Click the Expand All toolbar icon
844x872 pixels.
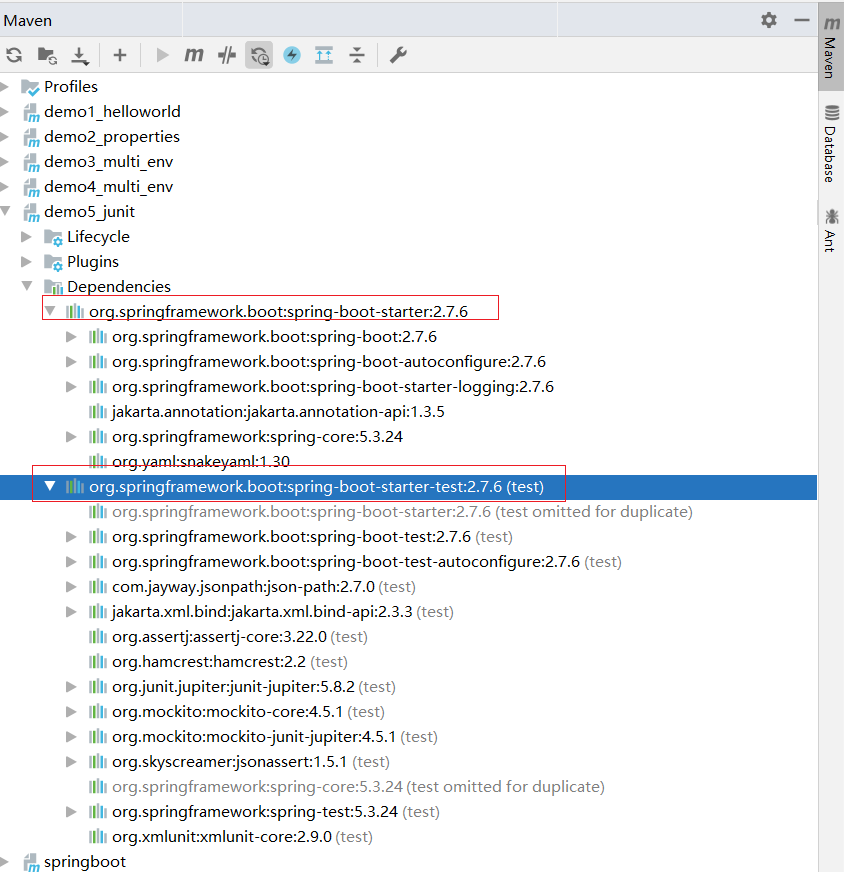point(324,55)
